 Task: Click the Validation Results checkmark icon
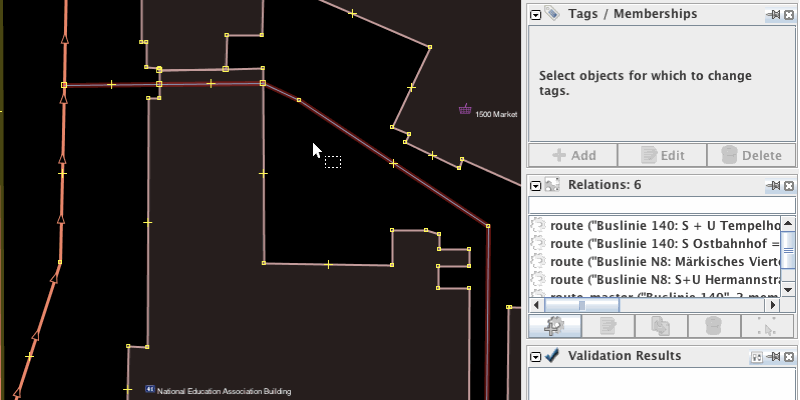tap(552, 356)
